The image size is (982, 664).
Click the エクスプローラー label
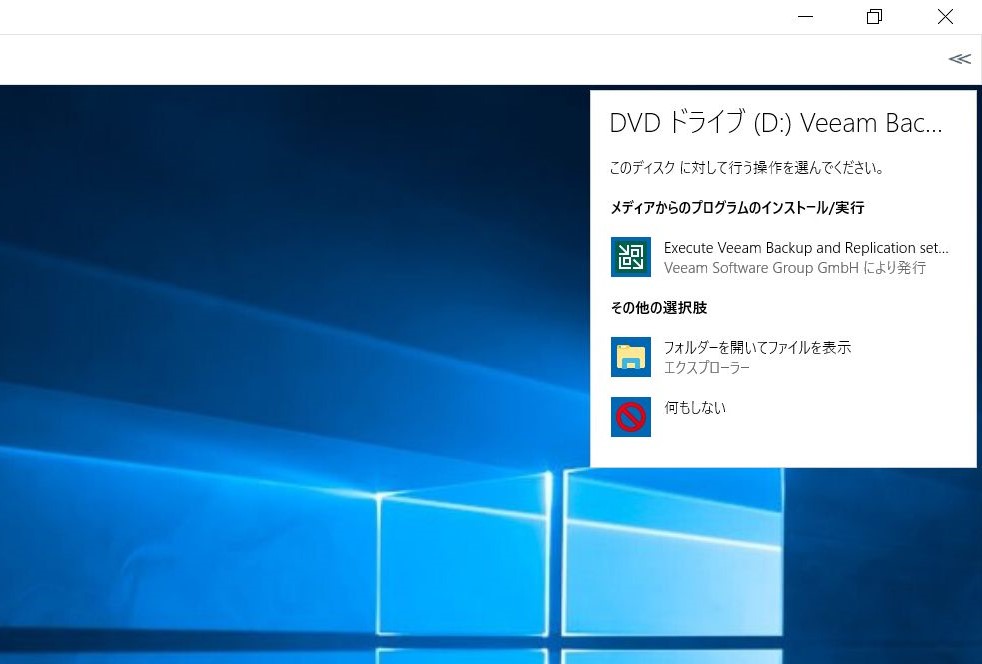pos(706,368)
